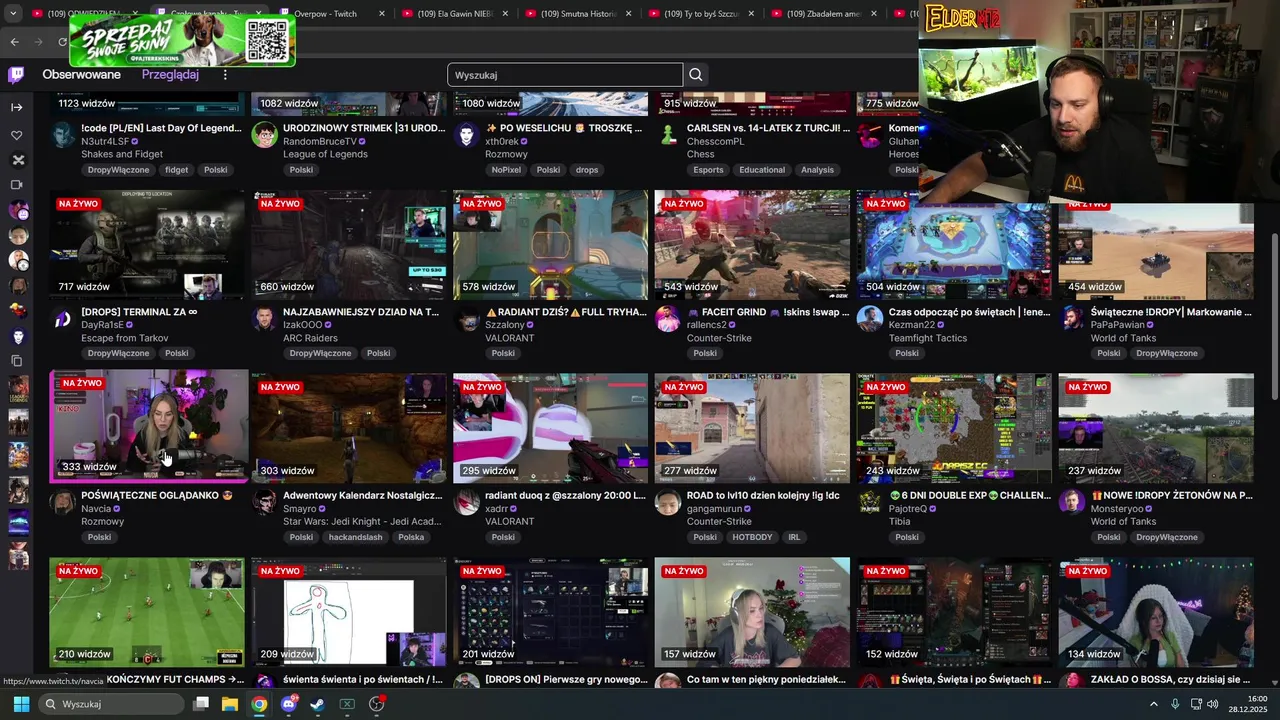Click the HOTBODY tag

(x=752, y=537)
